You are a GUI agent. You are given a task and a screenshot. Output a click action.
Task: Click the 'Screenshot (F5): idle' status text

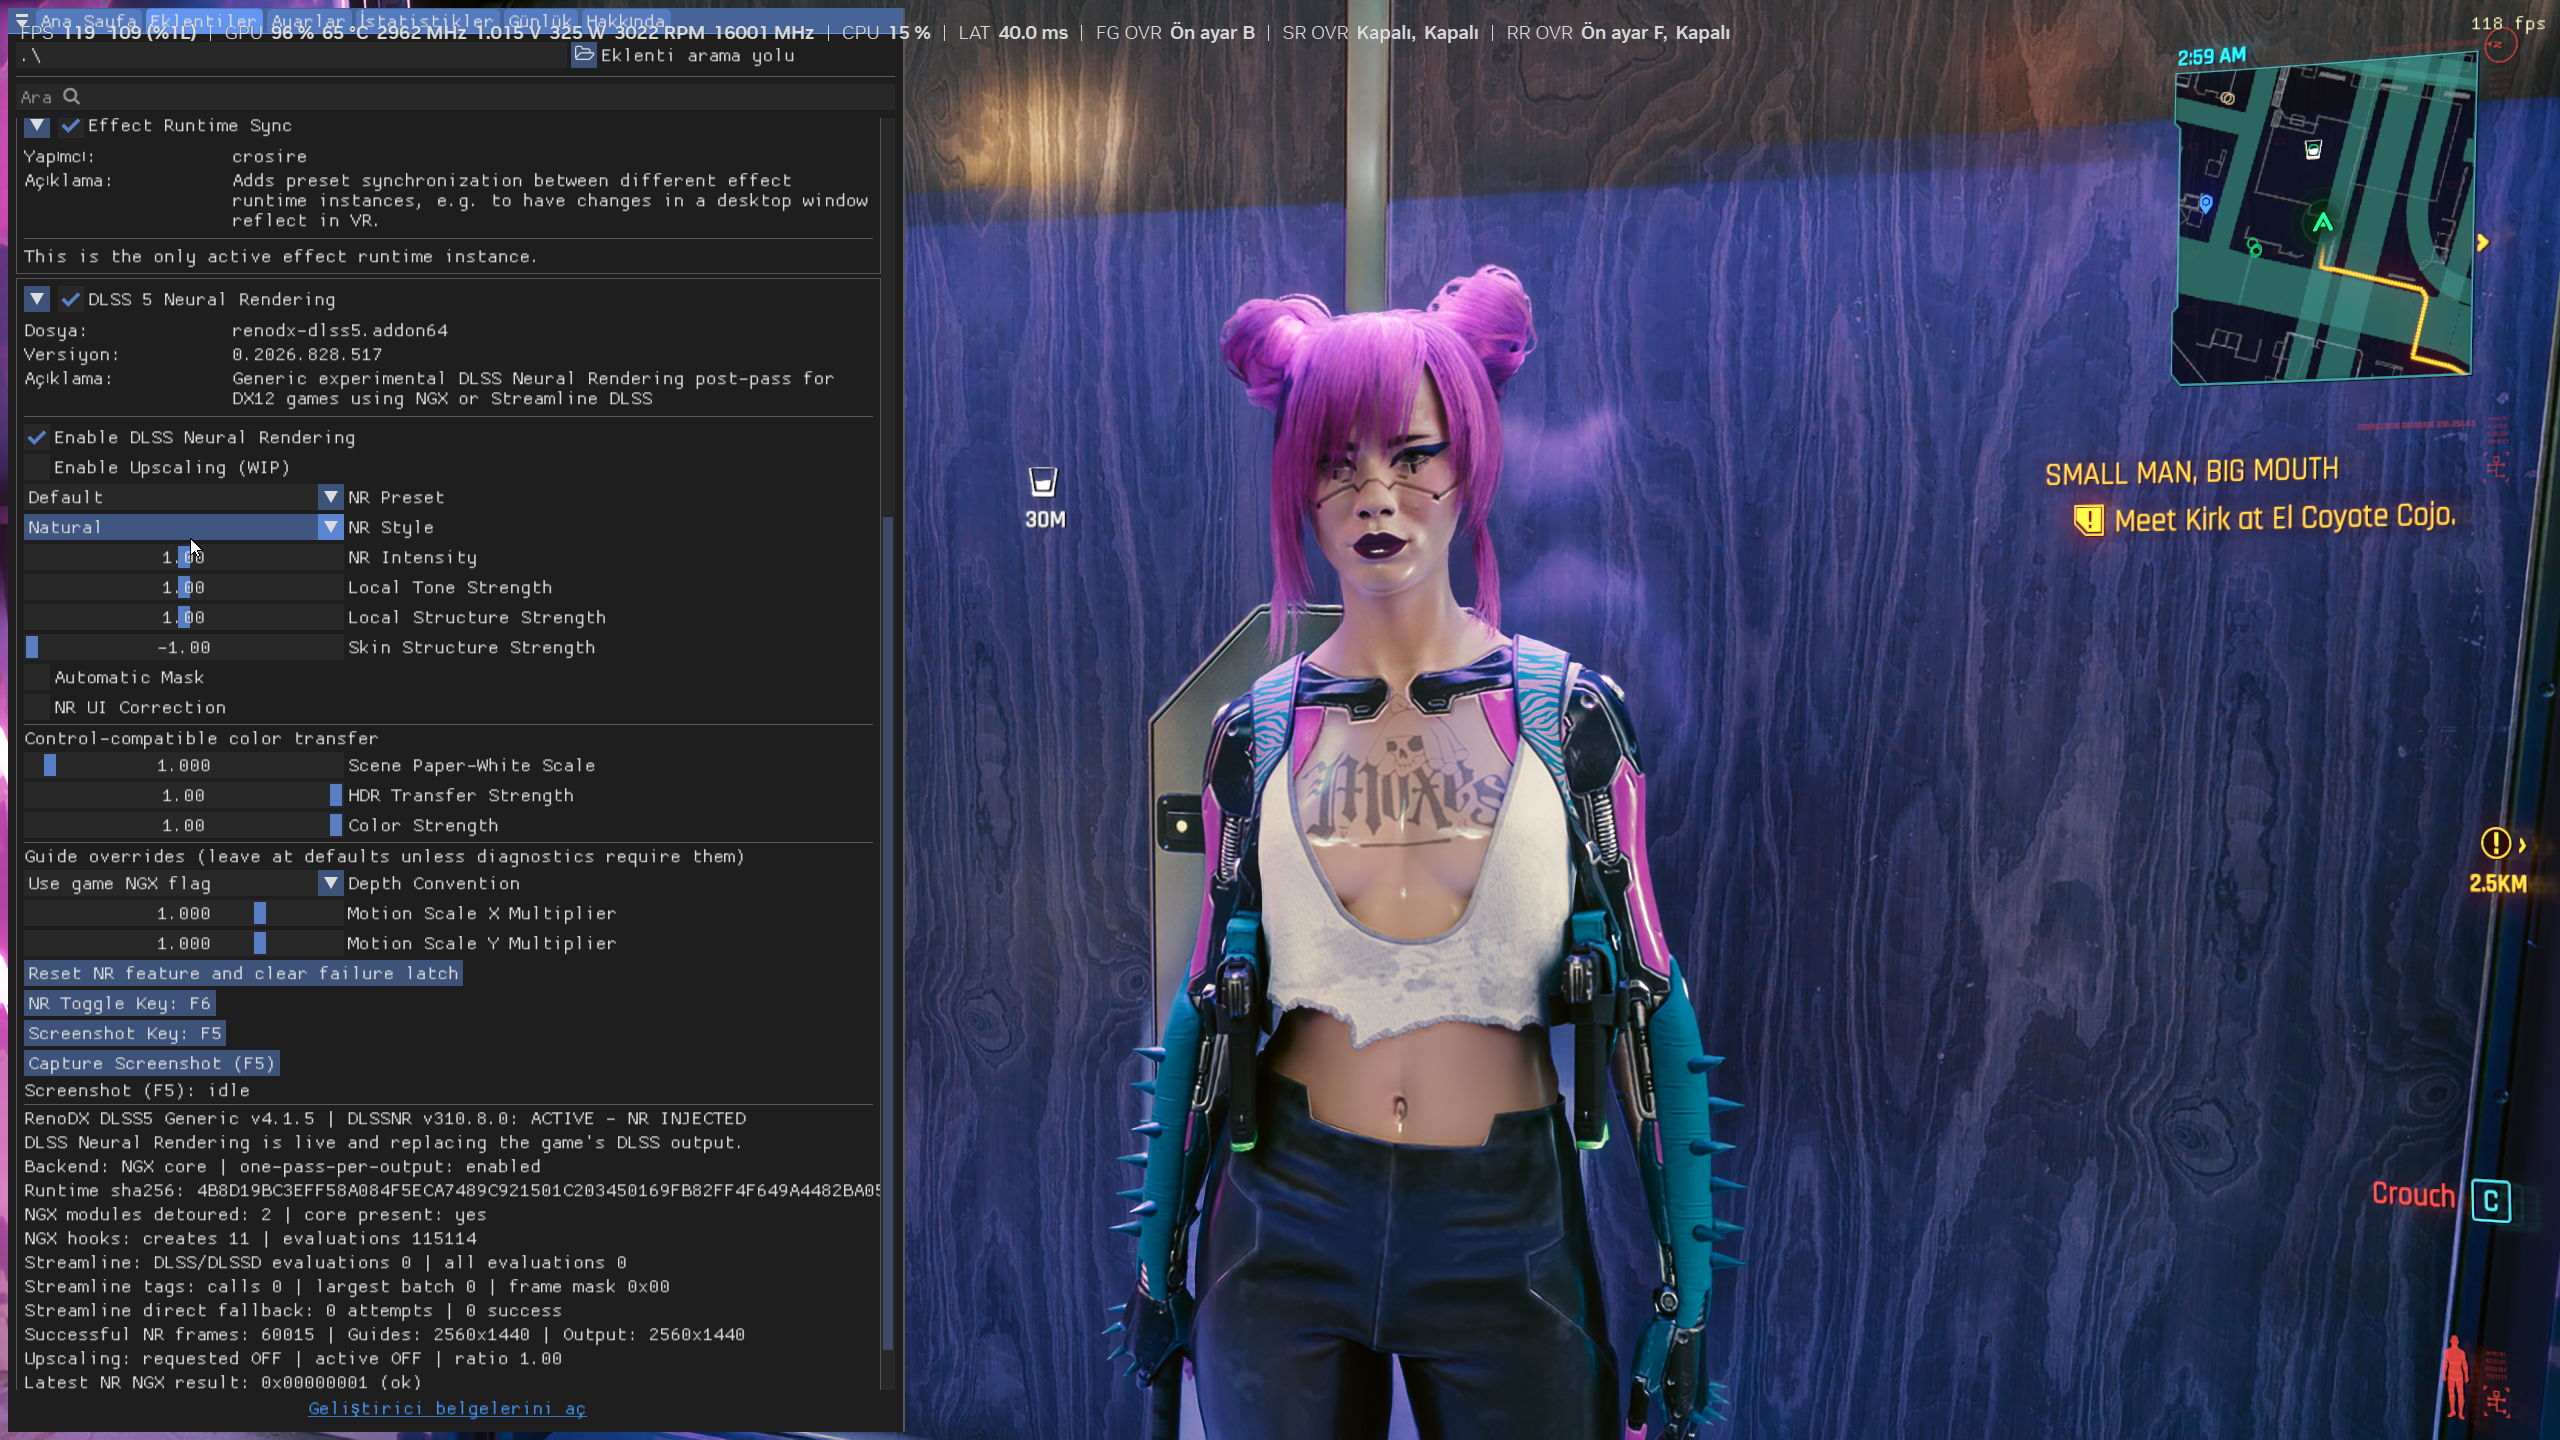tap(137, 1091)
